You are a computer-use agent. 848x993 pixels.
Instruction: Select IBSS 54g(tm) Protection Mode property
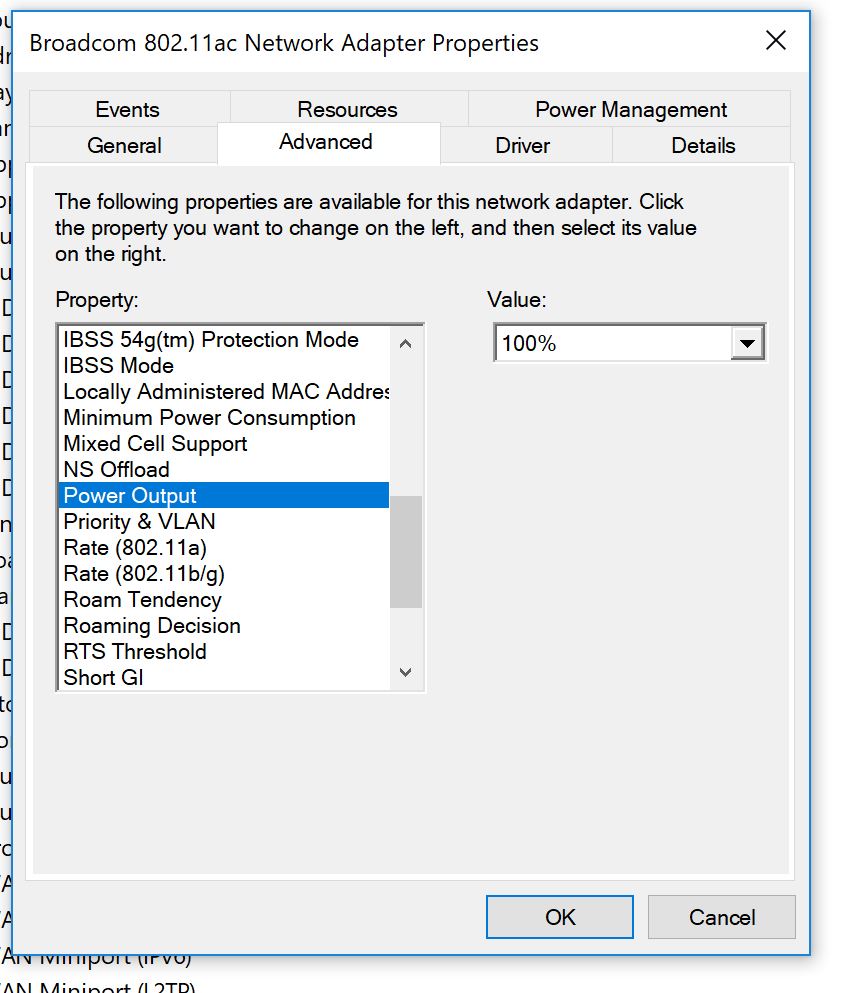pos(224,339)
